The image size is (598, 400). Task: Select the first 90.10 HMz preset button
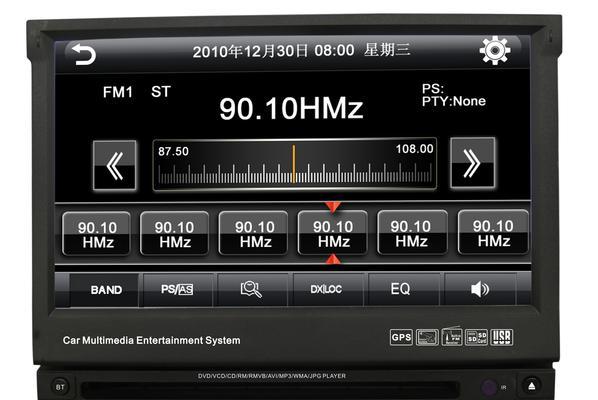[97, 234]
